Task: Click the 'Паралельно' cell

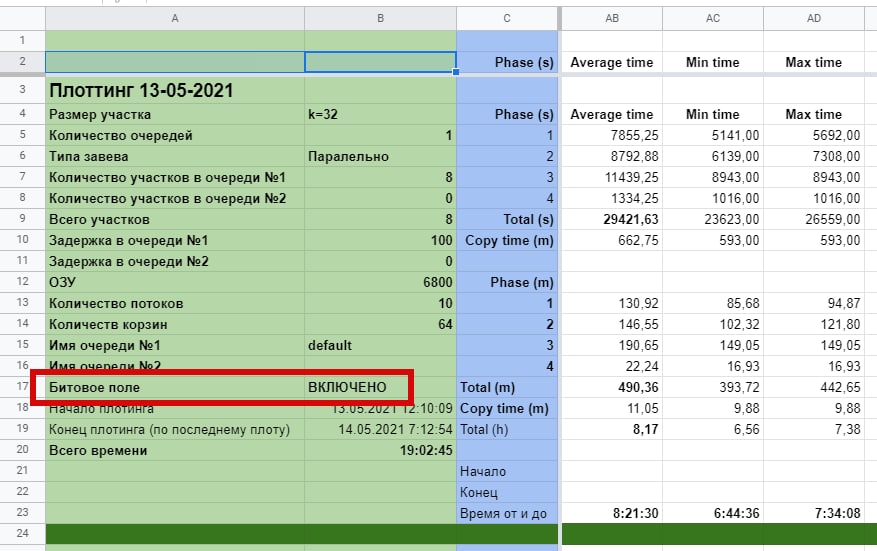Action: tap(380, 156)
